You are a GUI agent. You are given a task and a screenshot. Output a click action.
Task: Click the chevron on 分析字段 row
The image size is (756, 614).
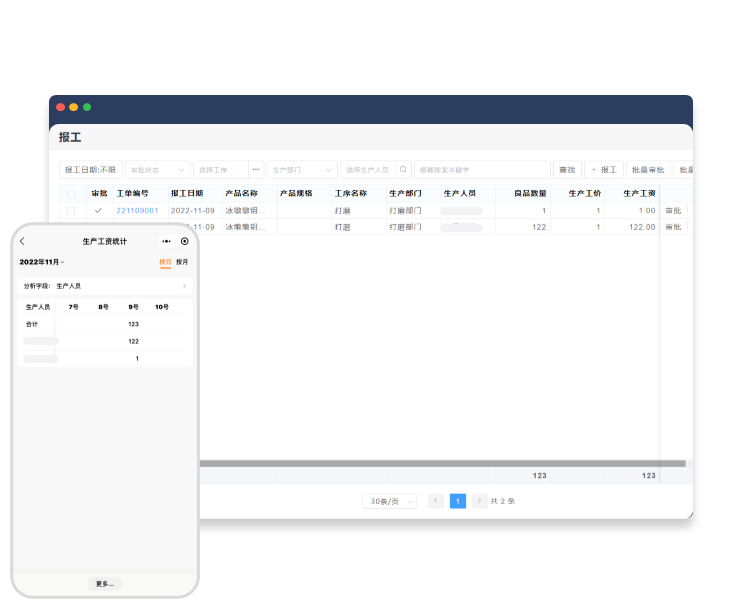click(185, 286)
